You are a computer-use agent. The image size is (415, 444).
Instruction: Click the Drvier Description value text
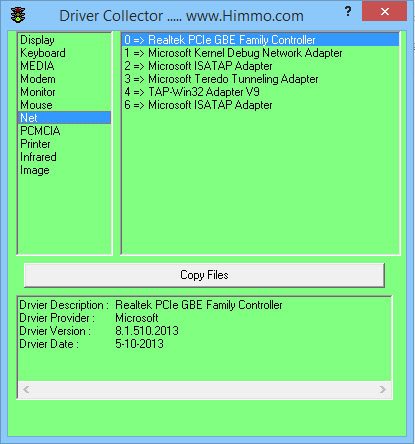[199, 305]
